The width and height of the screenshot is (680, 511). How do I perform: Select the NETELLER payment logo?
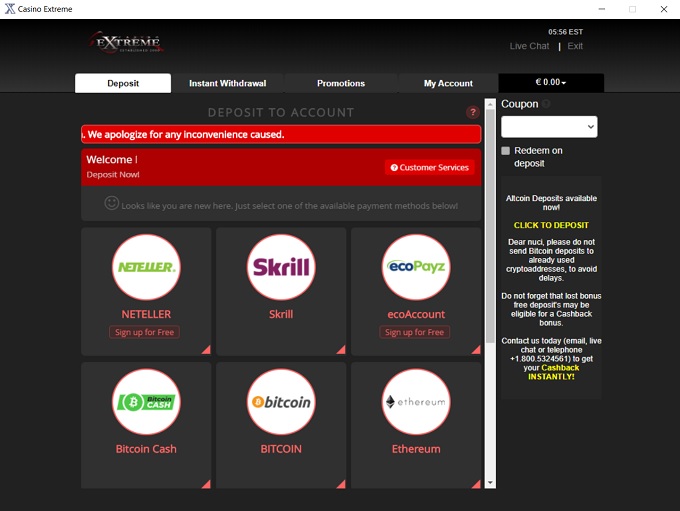click(146, 267)
